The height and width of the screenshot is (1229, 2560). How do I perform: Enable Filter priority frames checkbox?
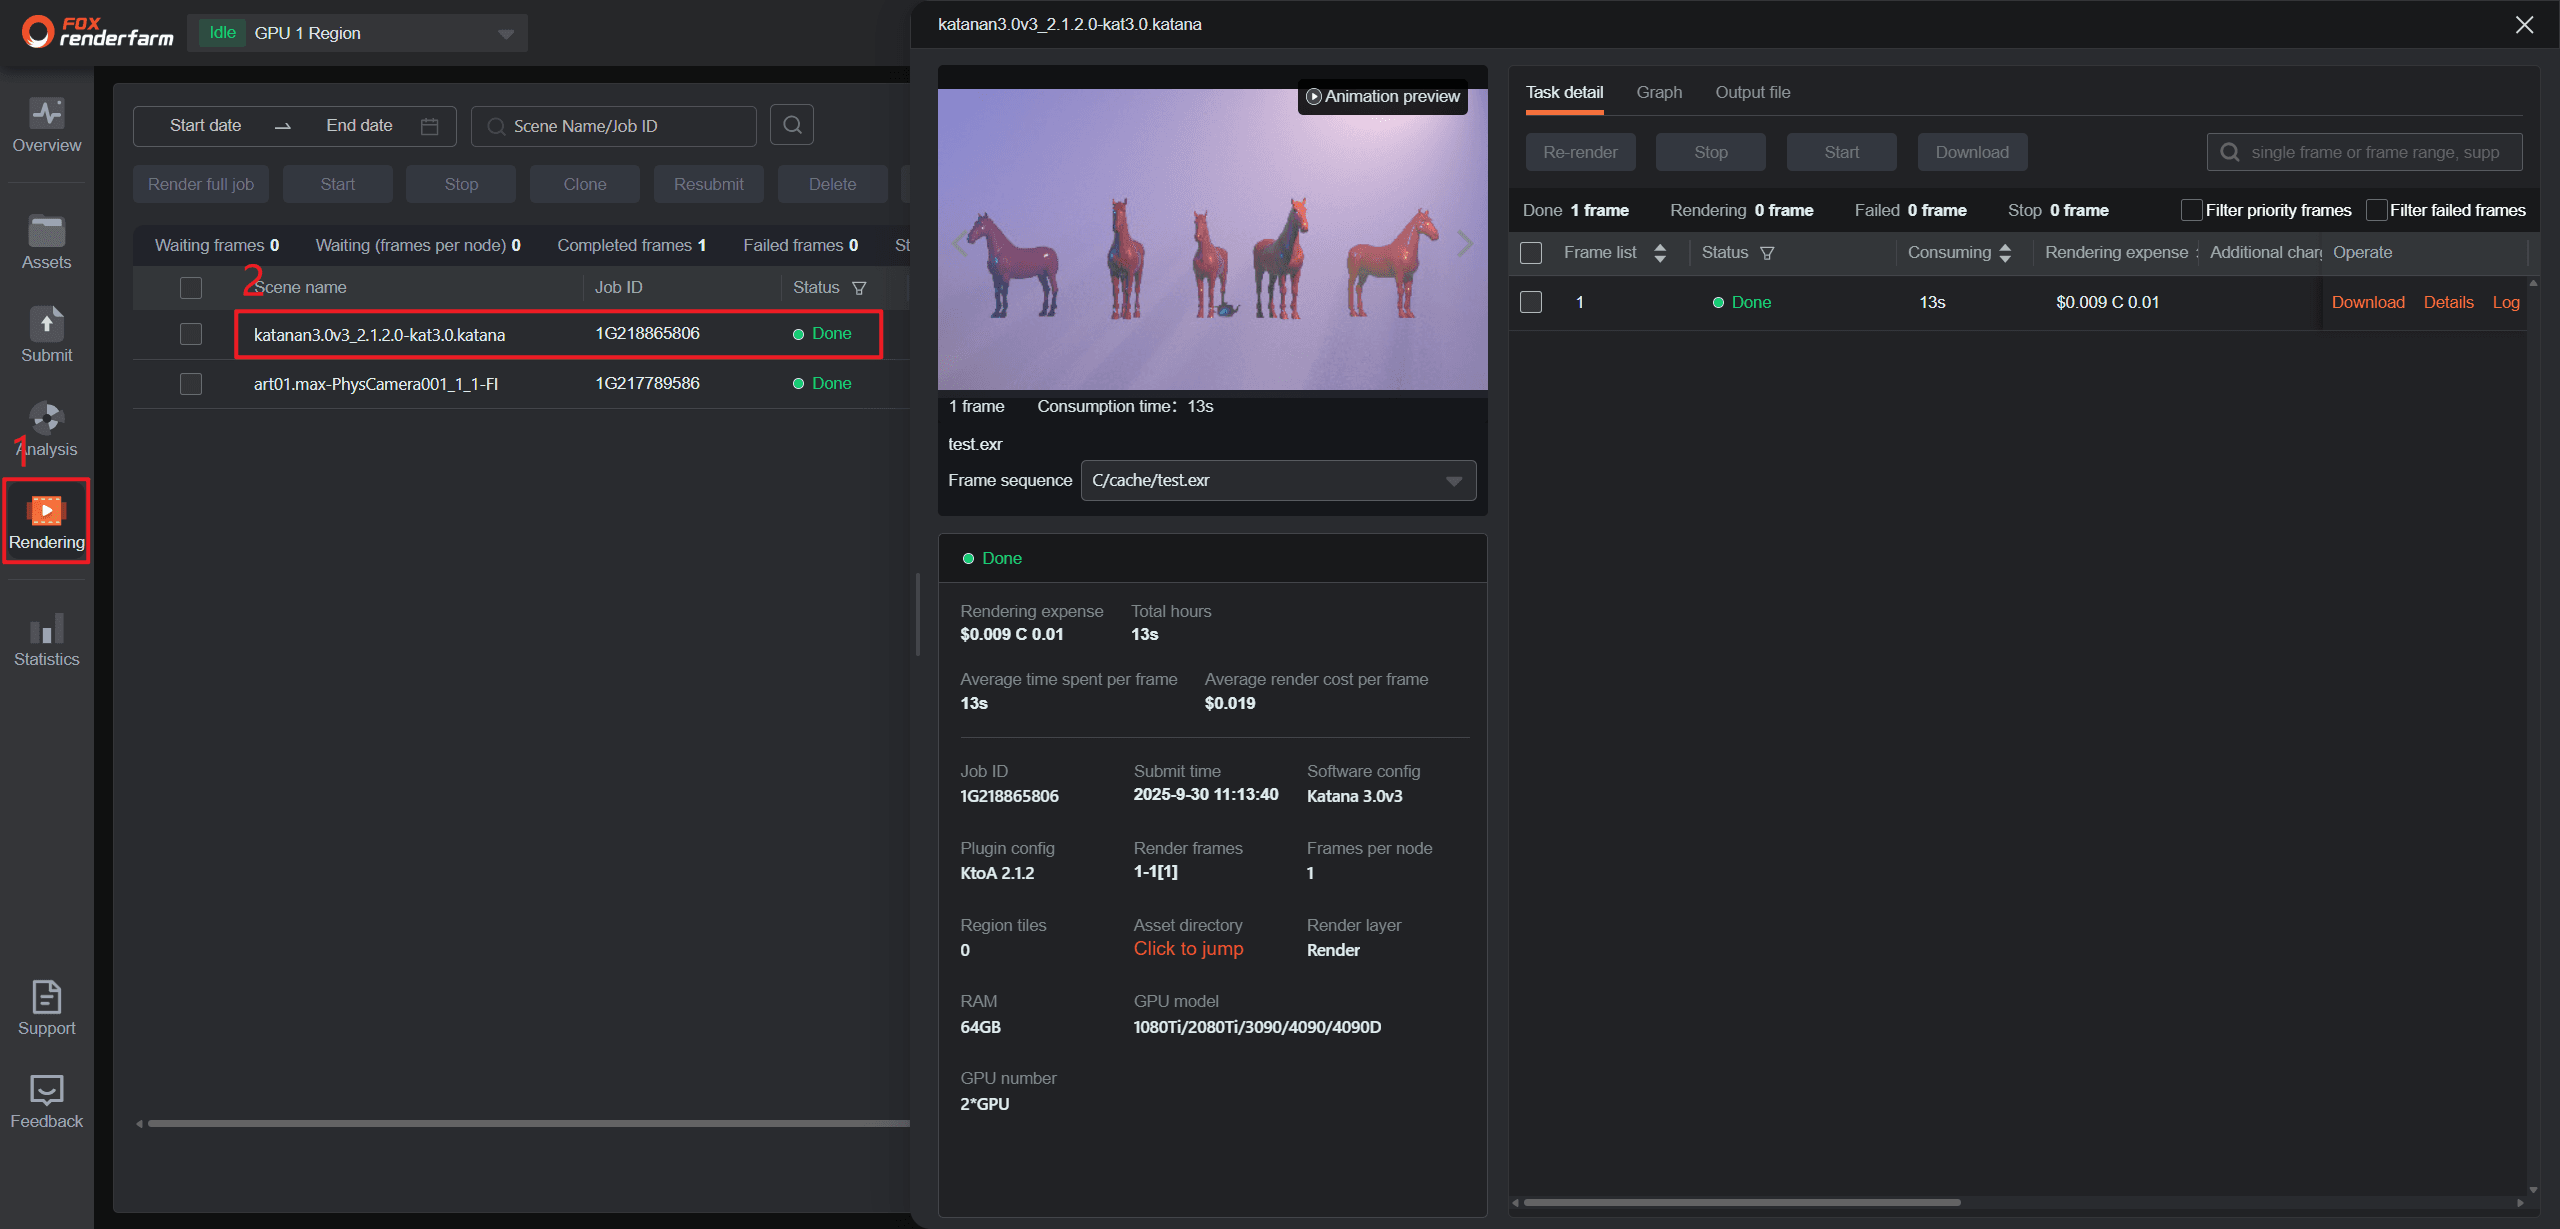pos(2190,210)
